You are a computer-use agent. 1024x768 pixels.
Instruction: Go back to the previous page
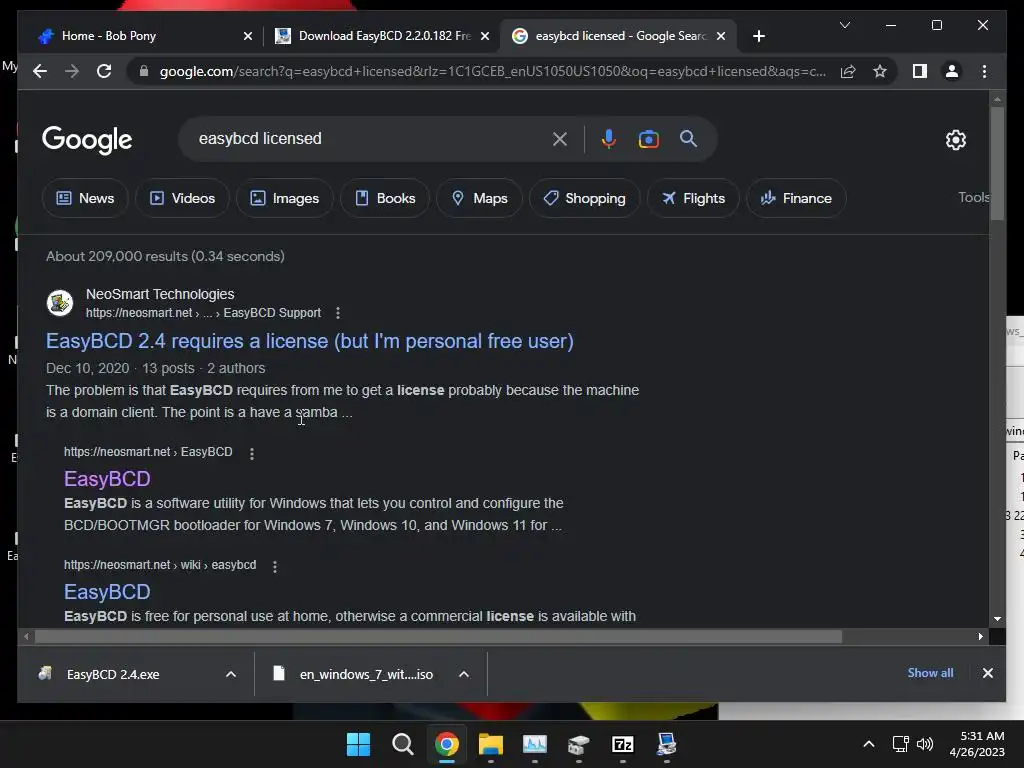[x=40, y=71]
